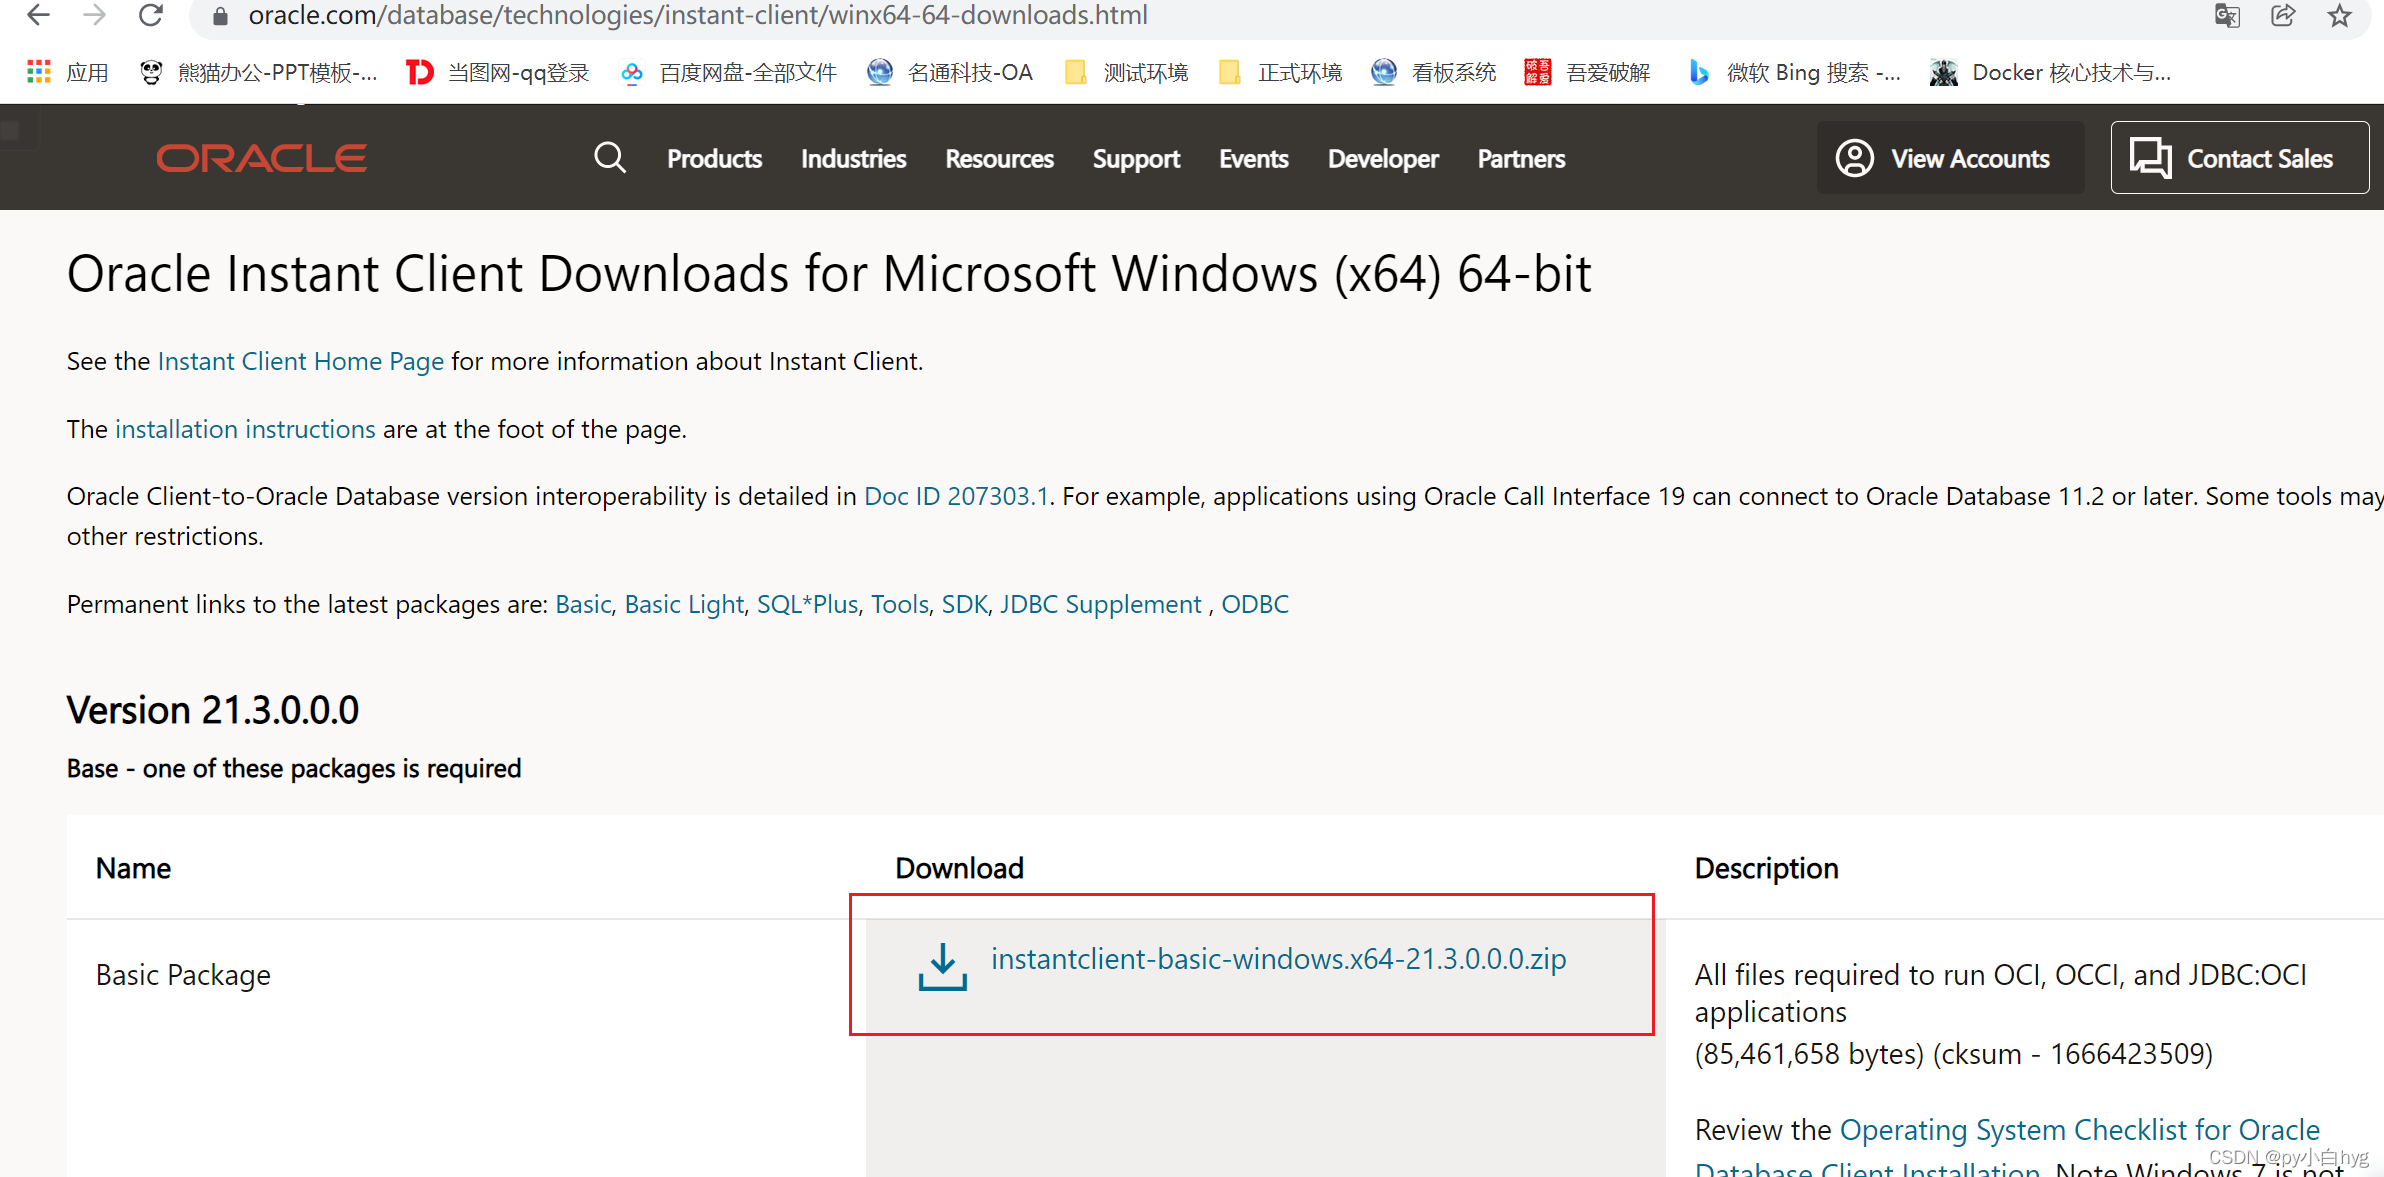Open 当图网-qq登录 bookmark

pyautogui.click(x=498, y=72)
